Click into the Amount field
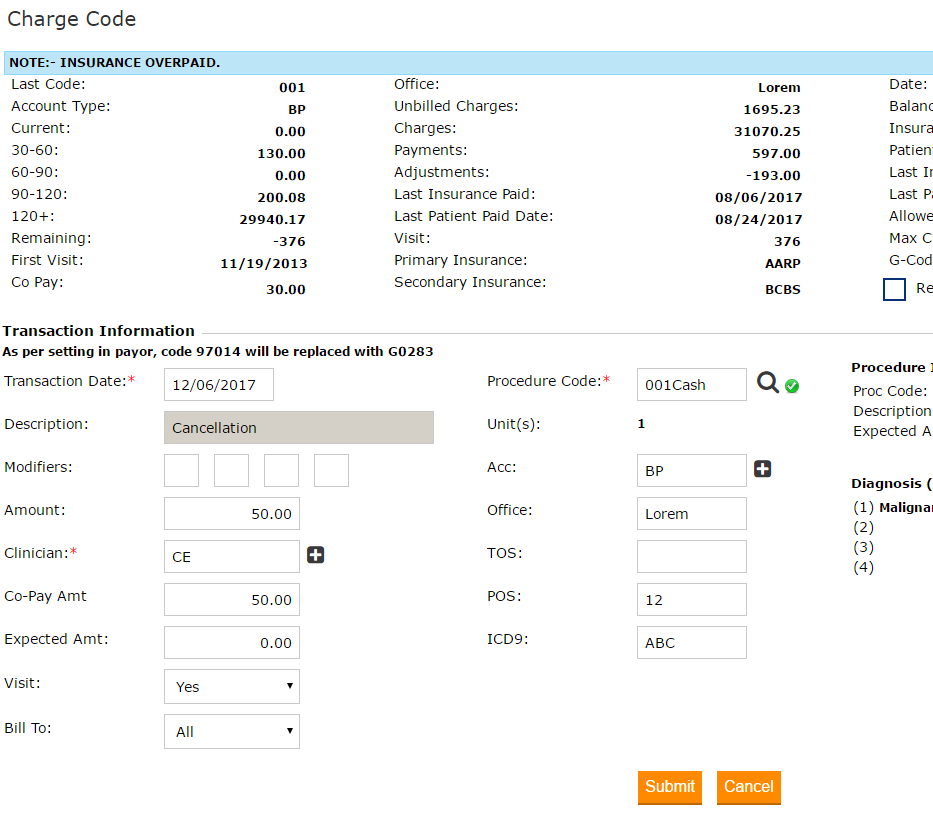 [x=231, y=514]
